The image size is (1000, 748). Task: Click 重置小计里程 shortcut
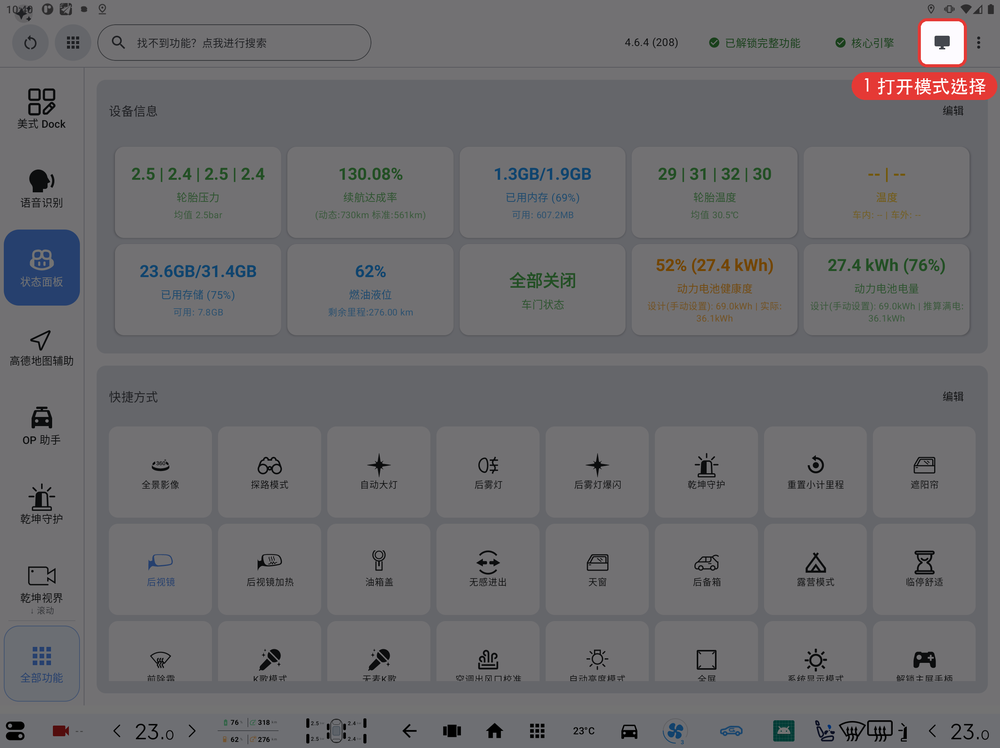(x=815, y=472)
